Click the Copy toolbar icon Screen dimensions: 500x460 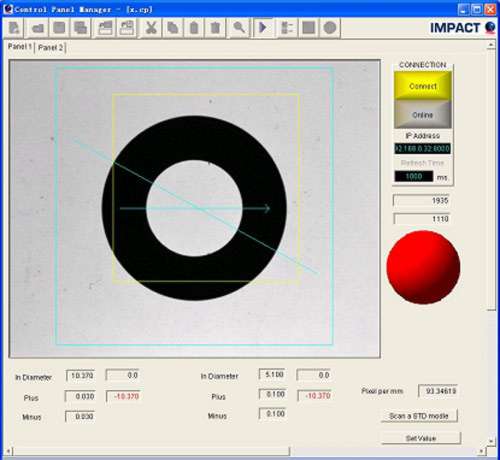click(172, 28)
